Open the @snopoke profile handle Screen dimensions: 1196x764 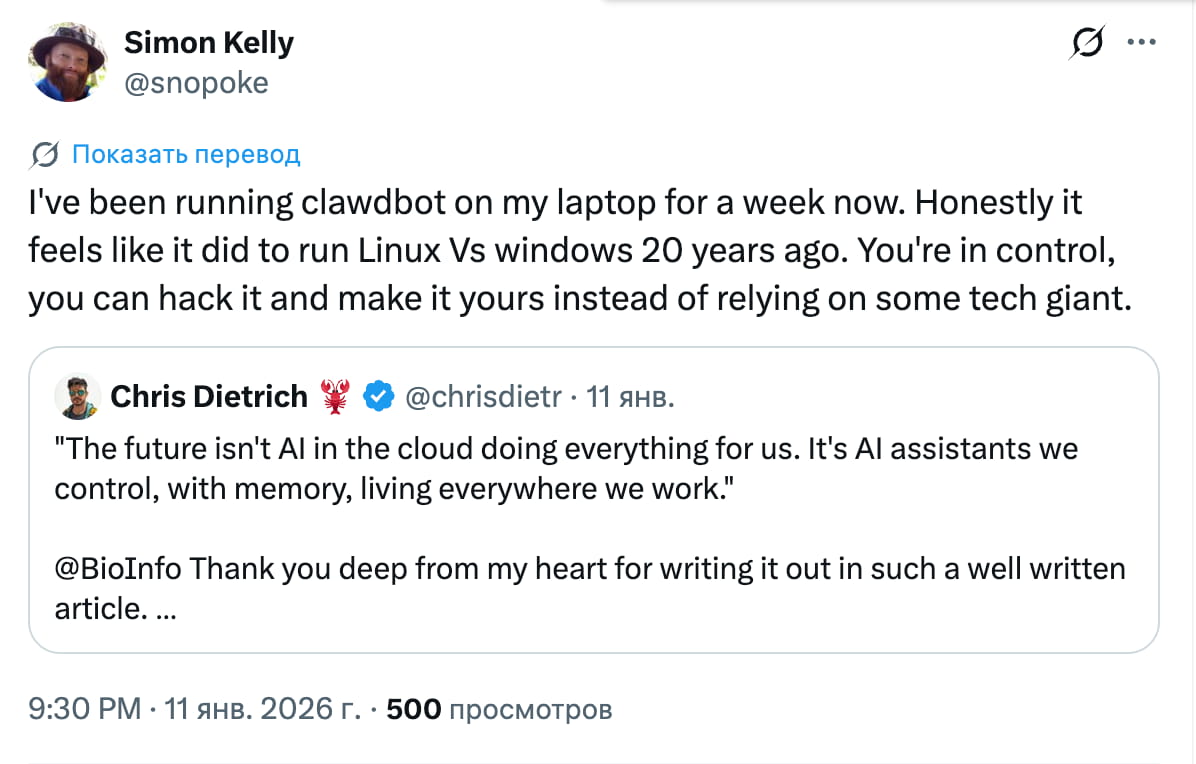point(197,83)
